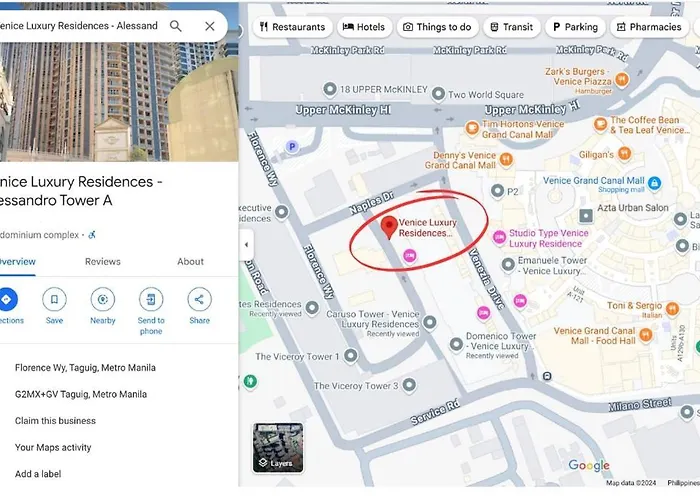Clear the search with the X icon

(210, 26)
